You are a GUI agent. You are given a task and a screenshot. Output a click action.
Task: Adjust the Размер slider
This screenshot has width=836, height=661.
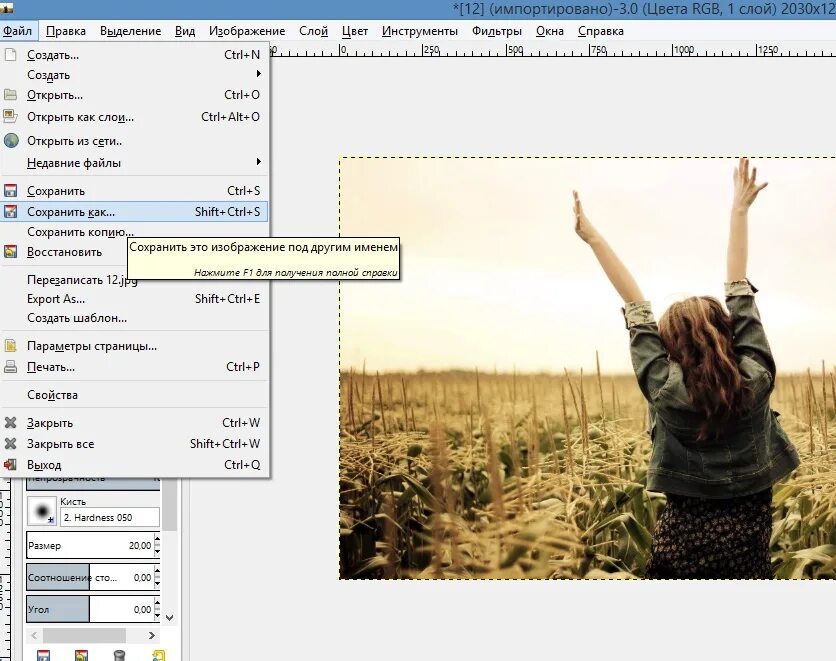coord(90,545)
